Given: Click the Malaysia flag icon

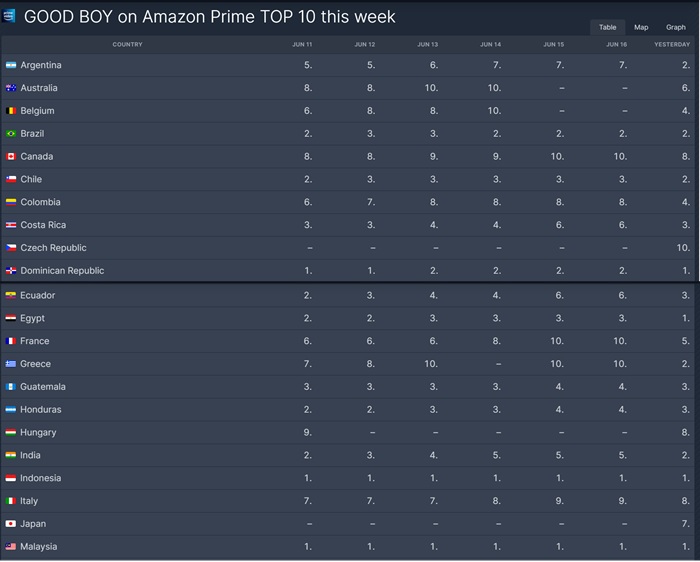Looking at the screenshot, I should (x=11, y=546).
